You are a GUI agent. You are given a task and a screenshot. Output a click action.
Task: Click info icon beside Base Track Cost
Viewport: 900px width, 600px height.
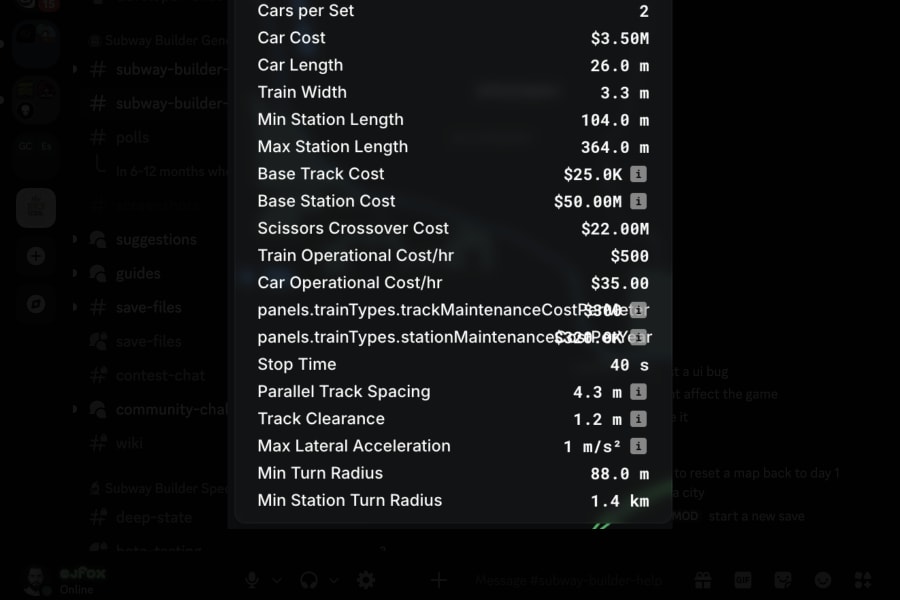pos(638,174)
